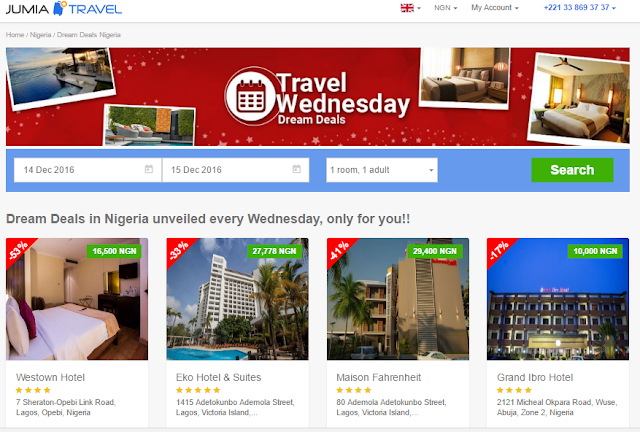Click the green Search button
The image size is (640, 432).
tap(572, 170)
